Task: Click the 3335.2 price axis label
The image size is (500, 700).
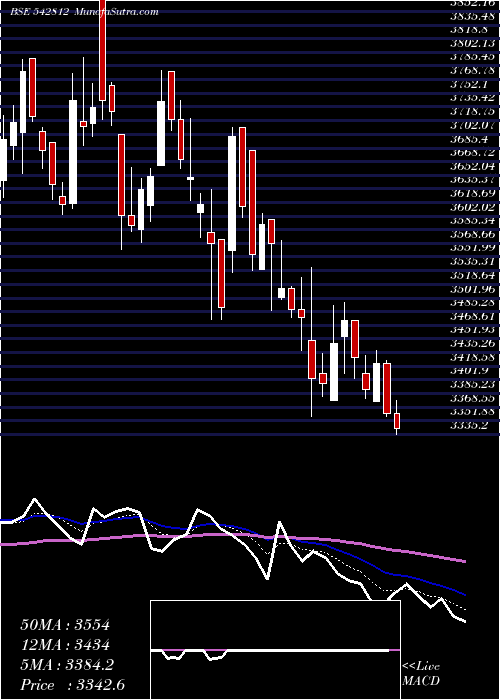Action: point(468,425)
